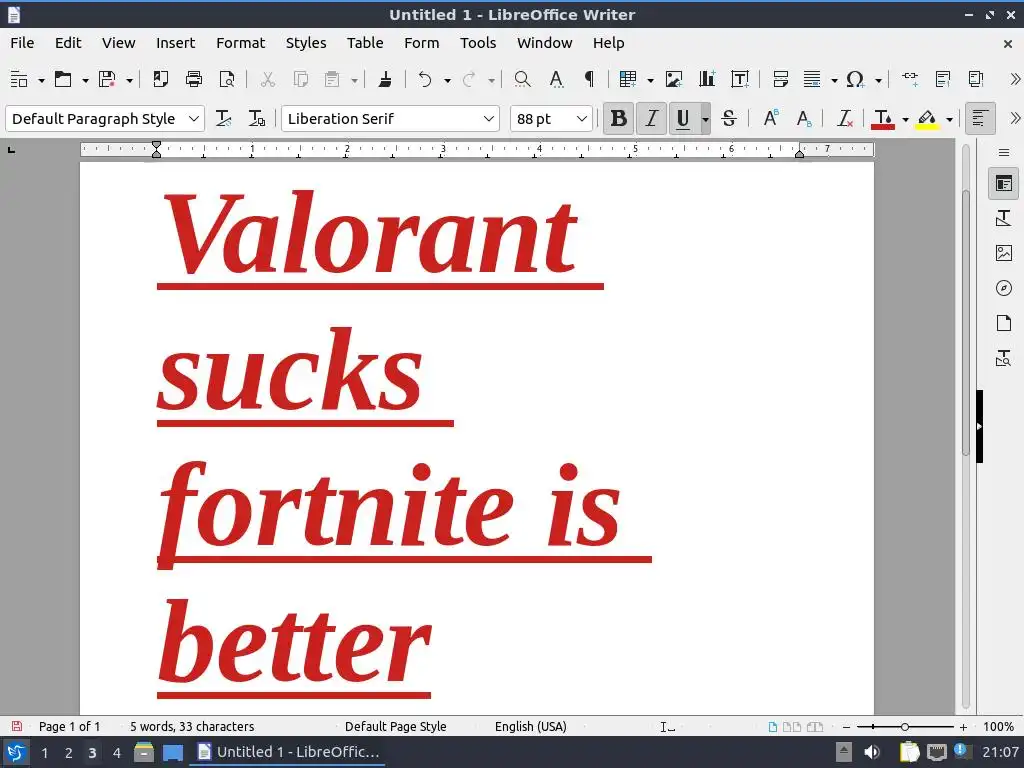Click the Insert Page Break icon

coord(780,80)
